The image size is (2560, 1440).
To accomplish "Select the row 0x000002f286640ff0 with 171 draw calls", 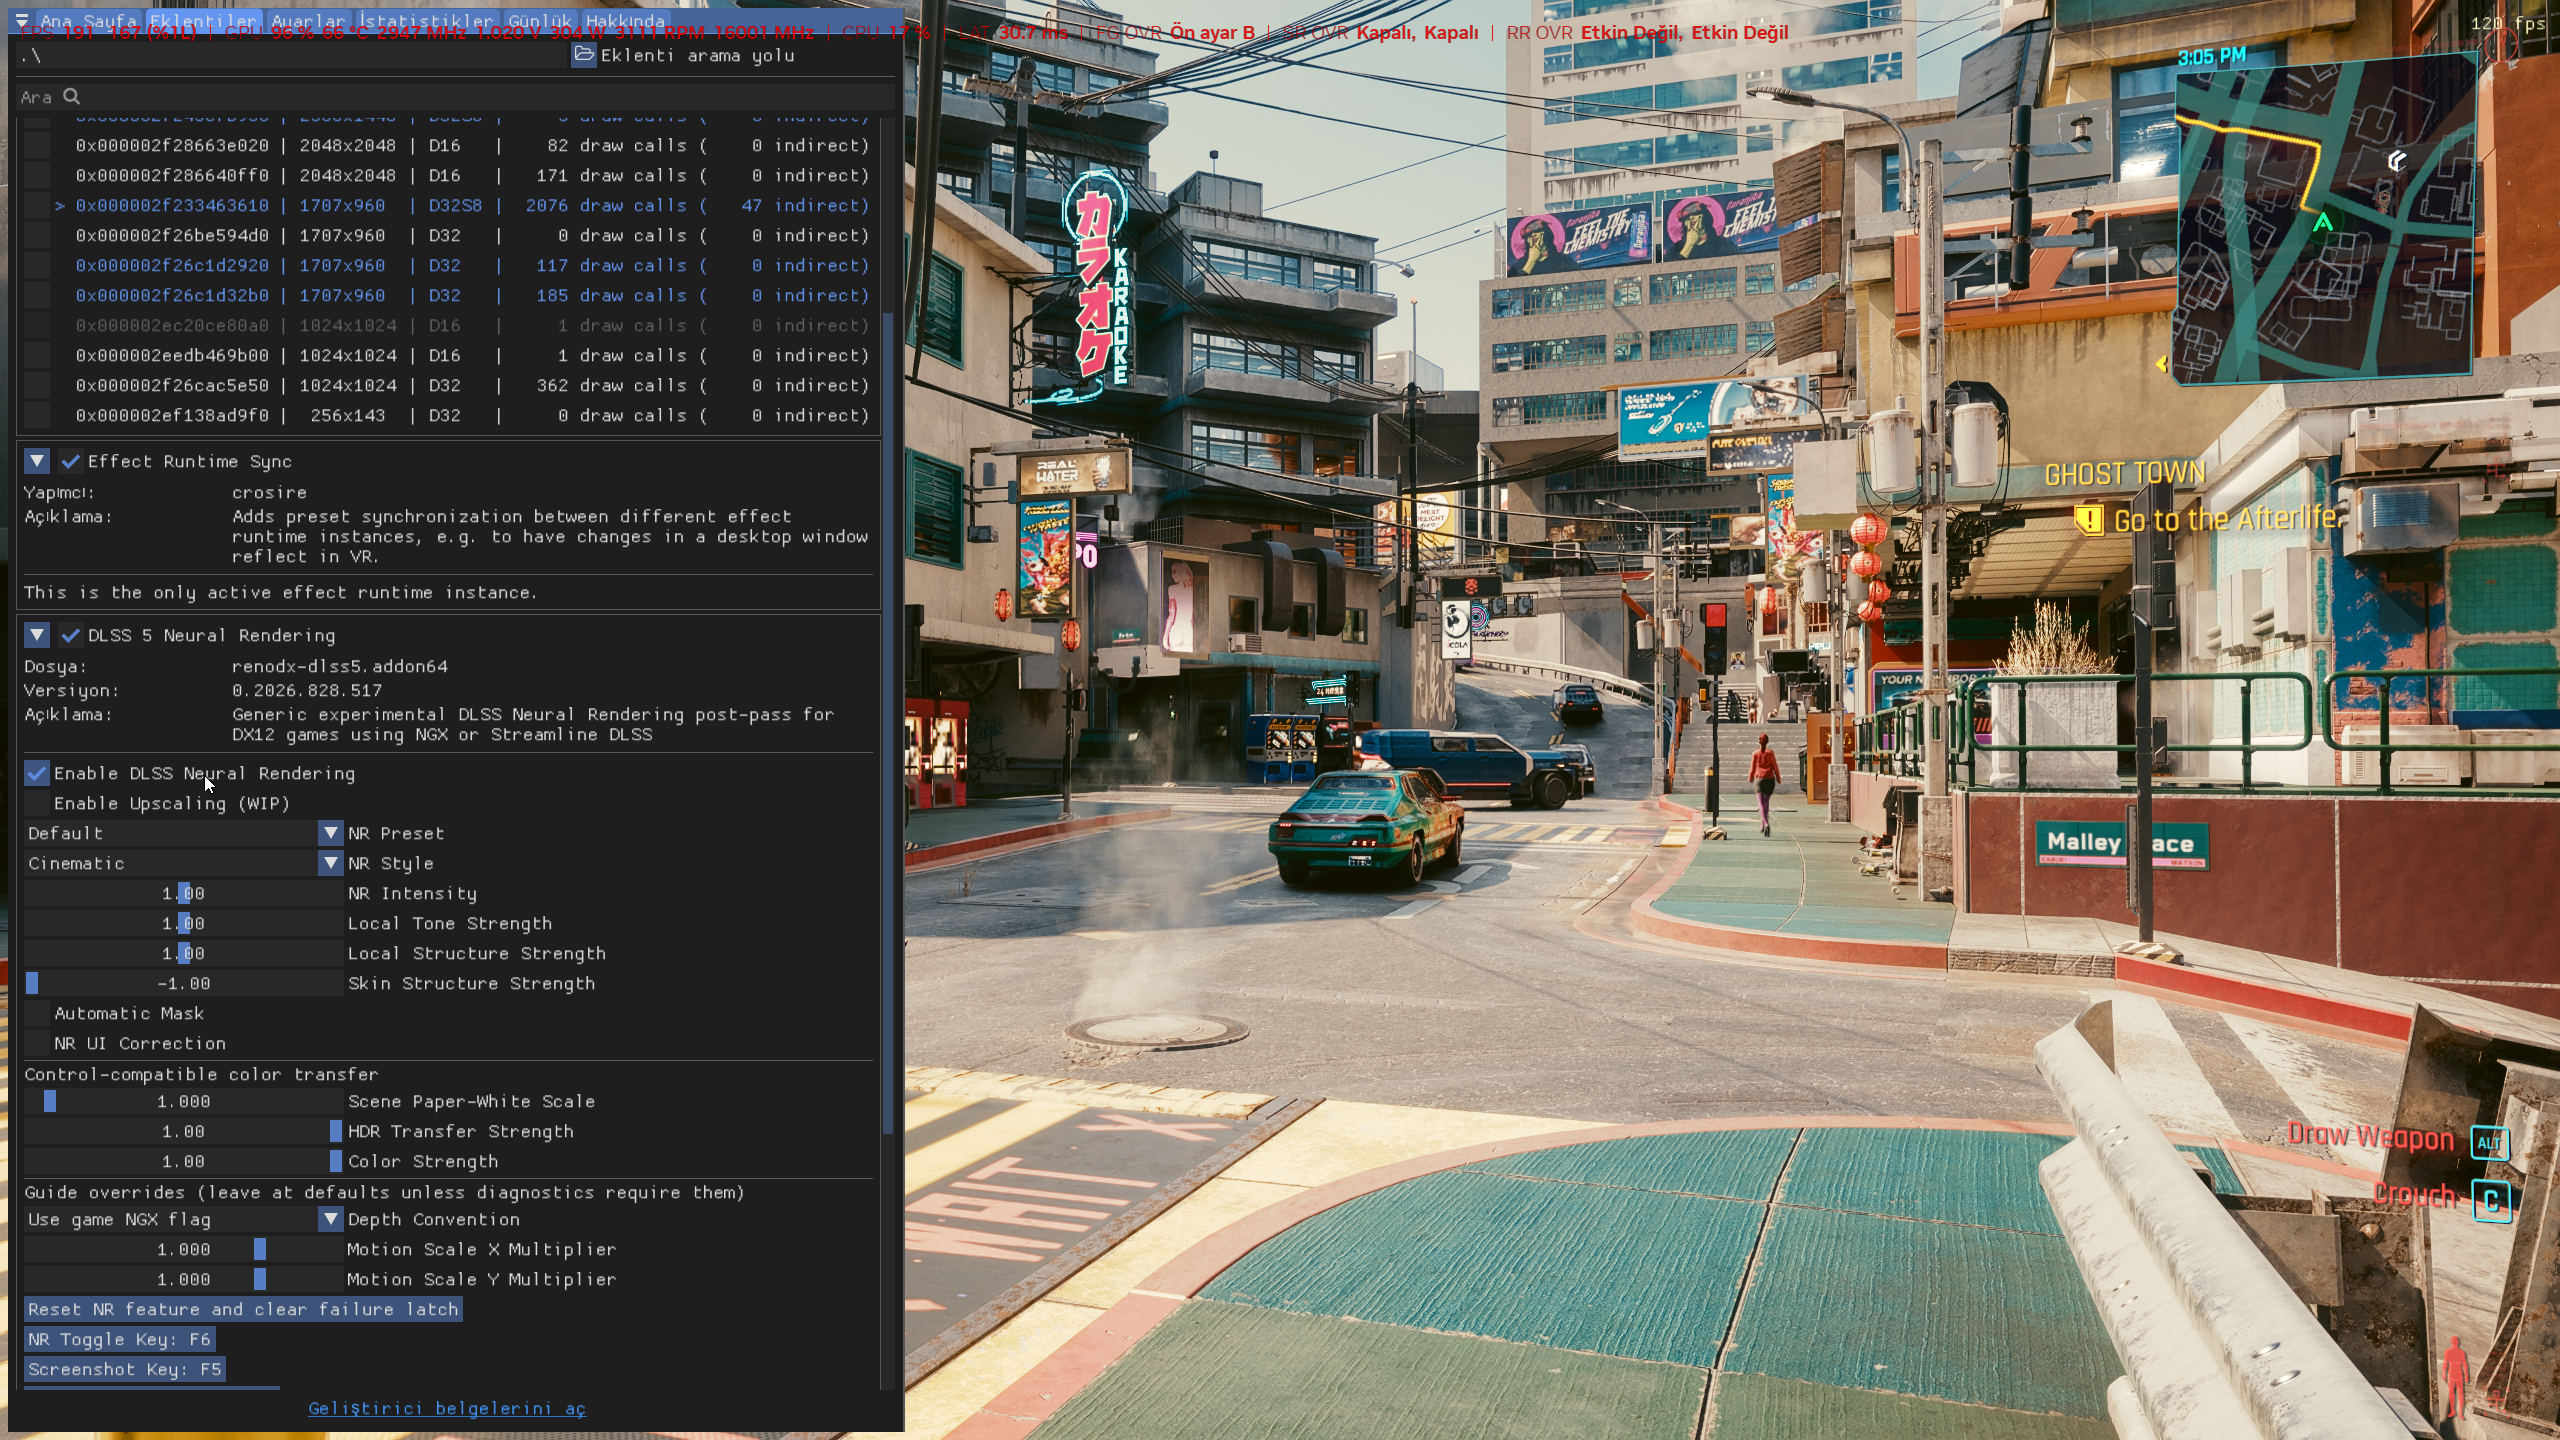I will pos(472,175).
